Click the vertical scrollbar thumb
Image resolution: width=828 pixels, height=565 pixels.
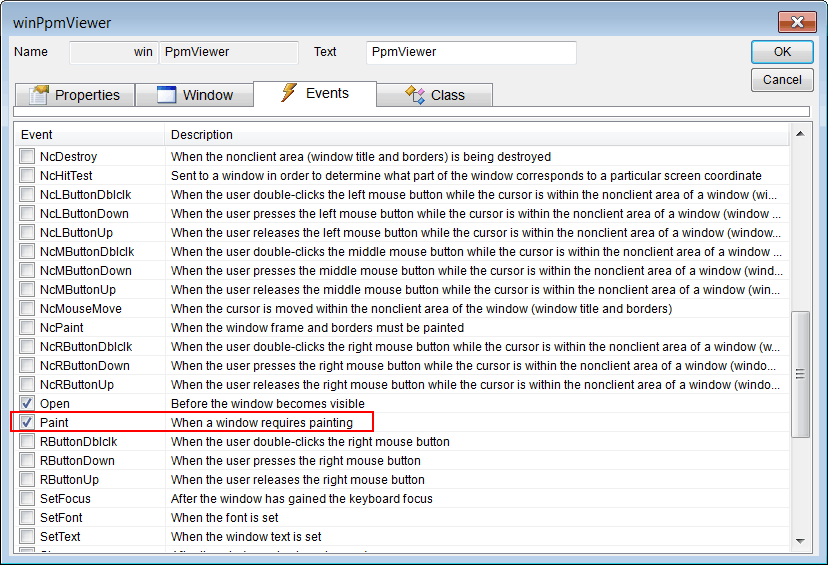tap(800, 374)
